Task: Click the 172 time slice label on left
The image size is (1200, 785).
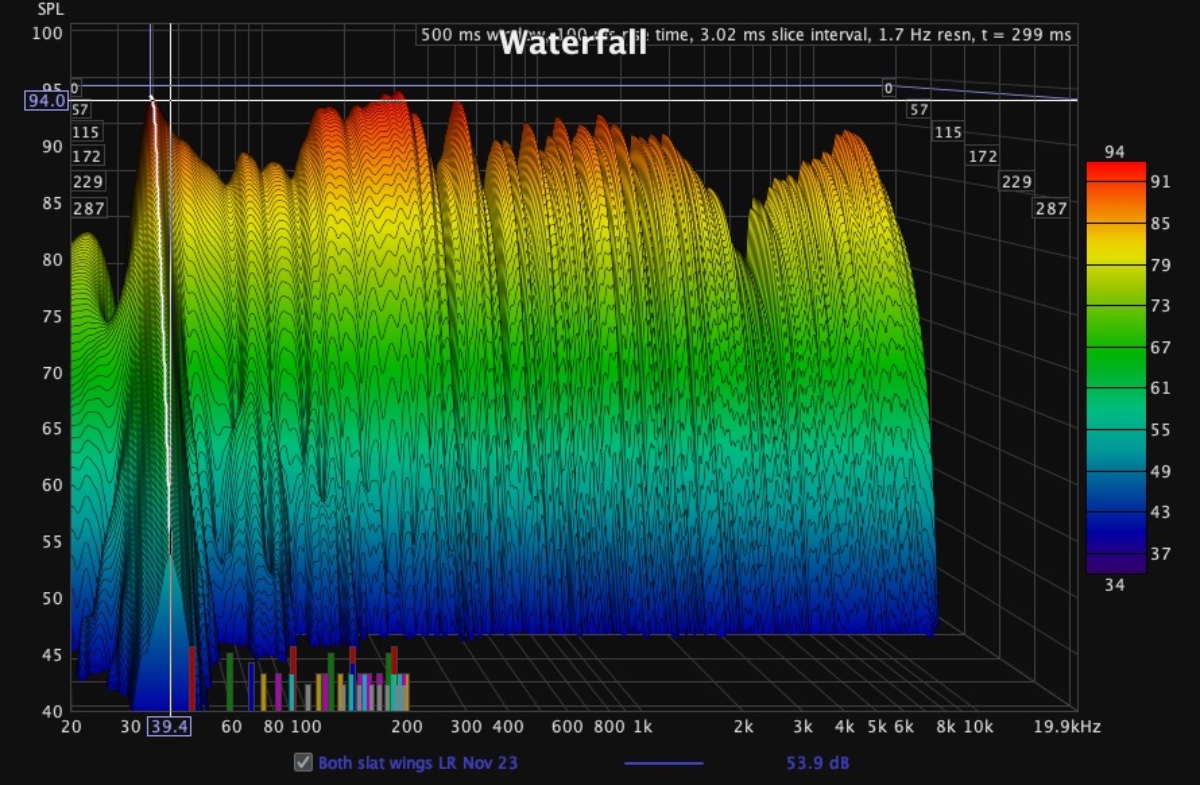Action: (x=87, y=157)
